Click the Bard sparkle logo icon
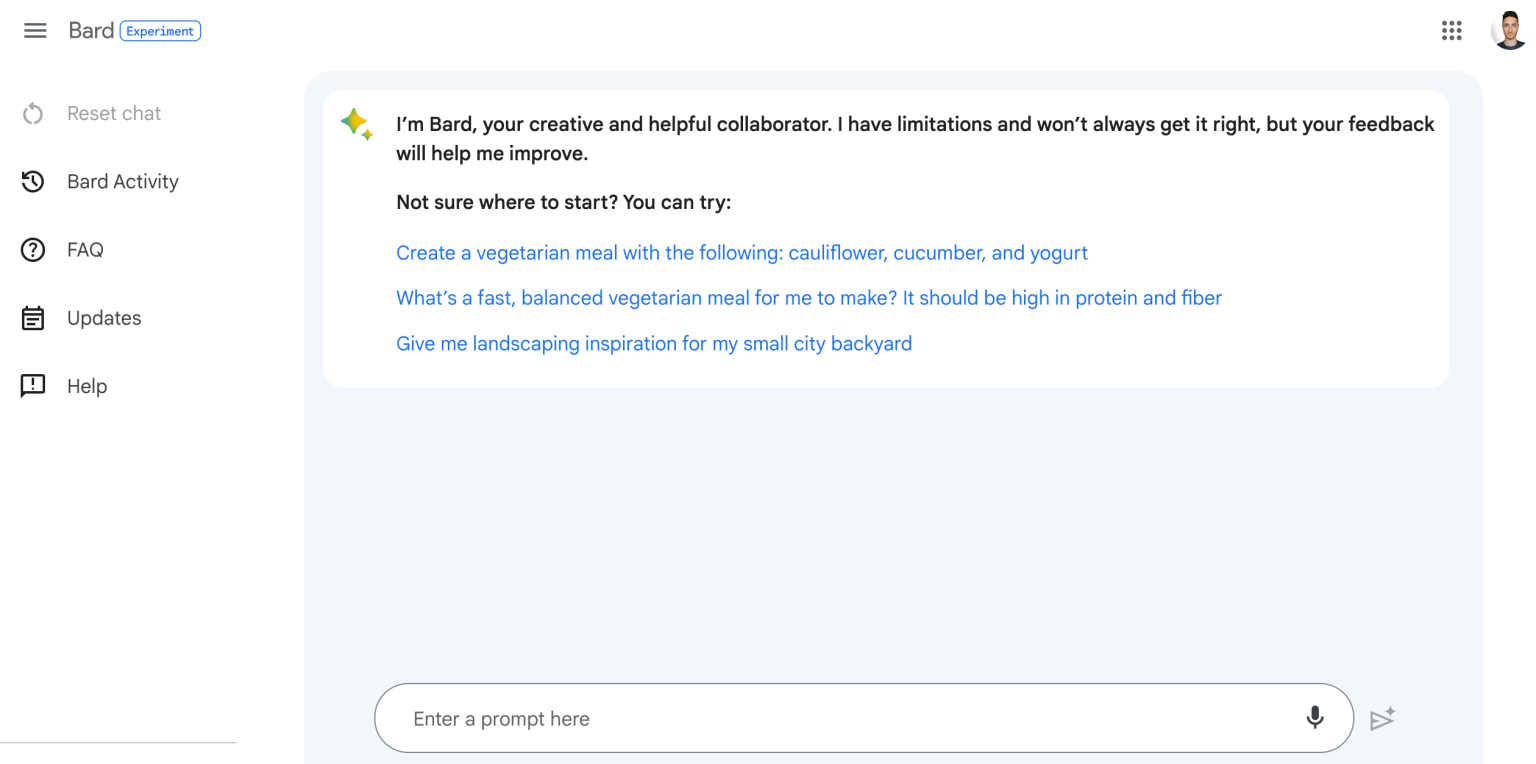 [x=356, y=124]
